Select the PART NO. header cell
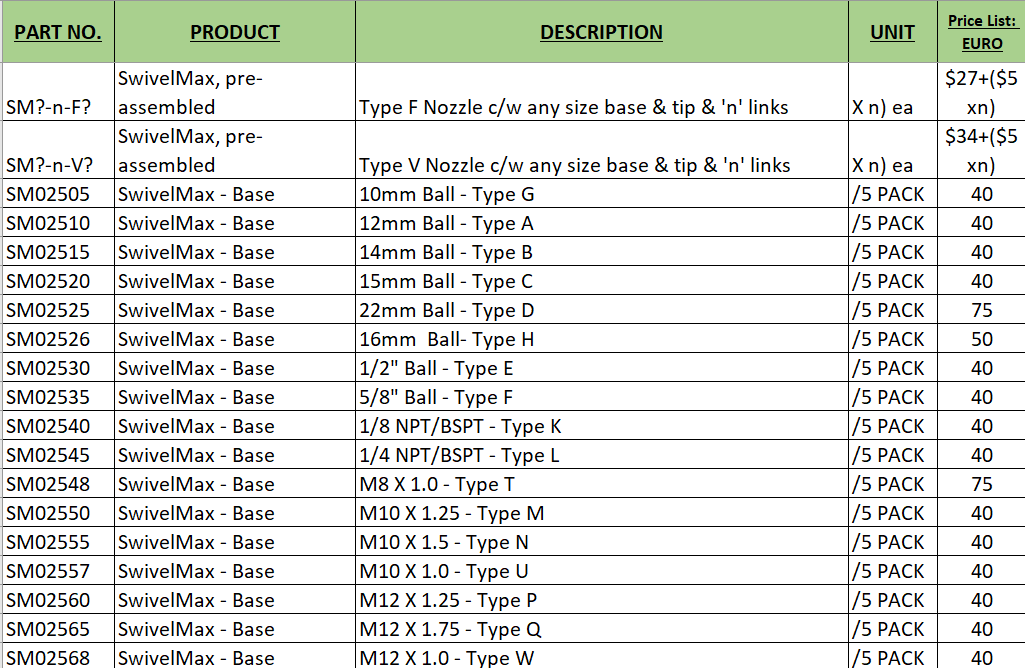 tap(58, 32)
